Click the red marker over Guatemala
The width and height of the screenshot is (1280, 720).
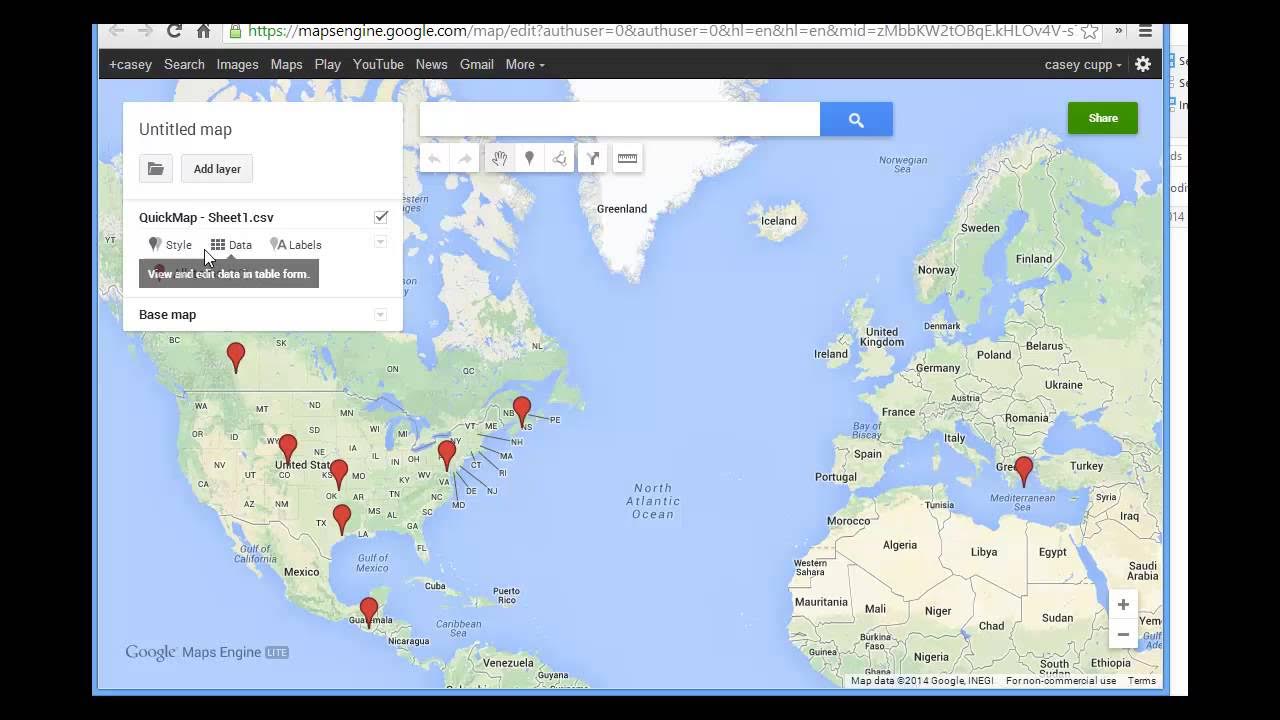(369, 611)
